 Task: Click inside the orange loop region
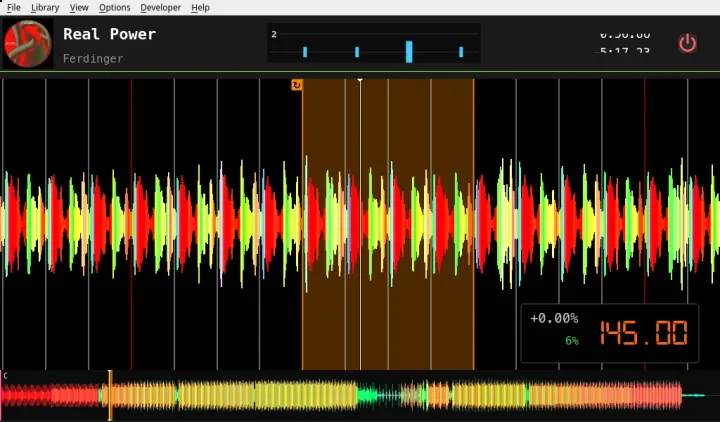[x=388, y=224]
